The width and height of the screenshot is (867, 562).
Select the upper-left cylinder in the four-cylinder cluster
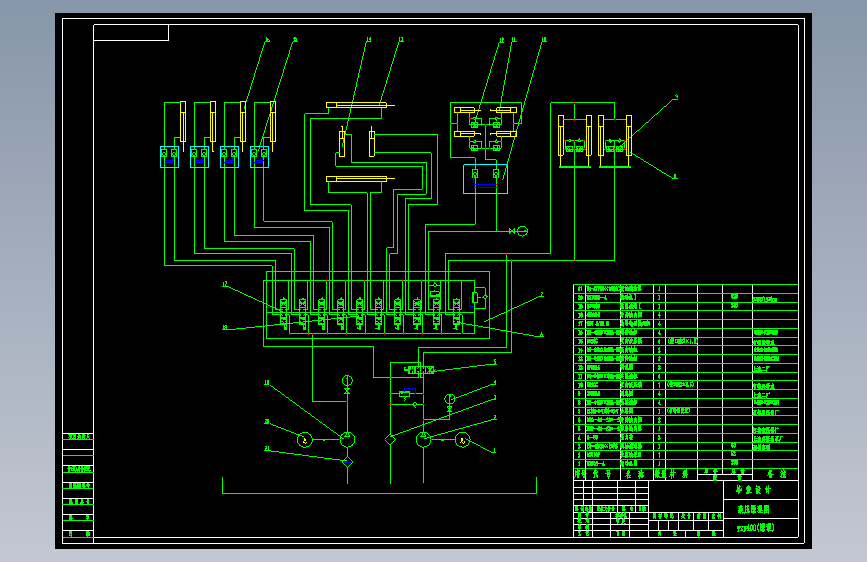pyautogui.click(x=465, y=110)
